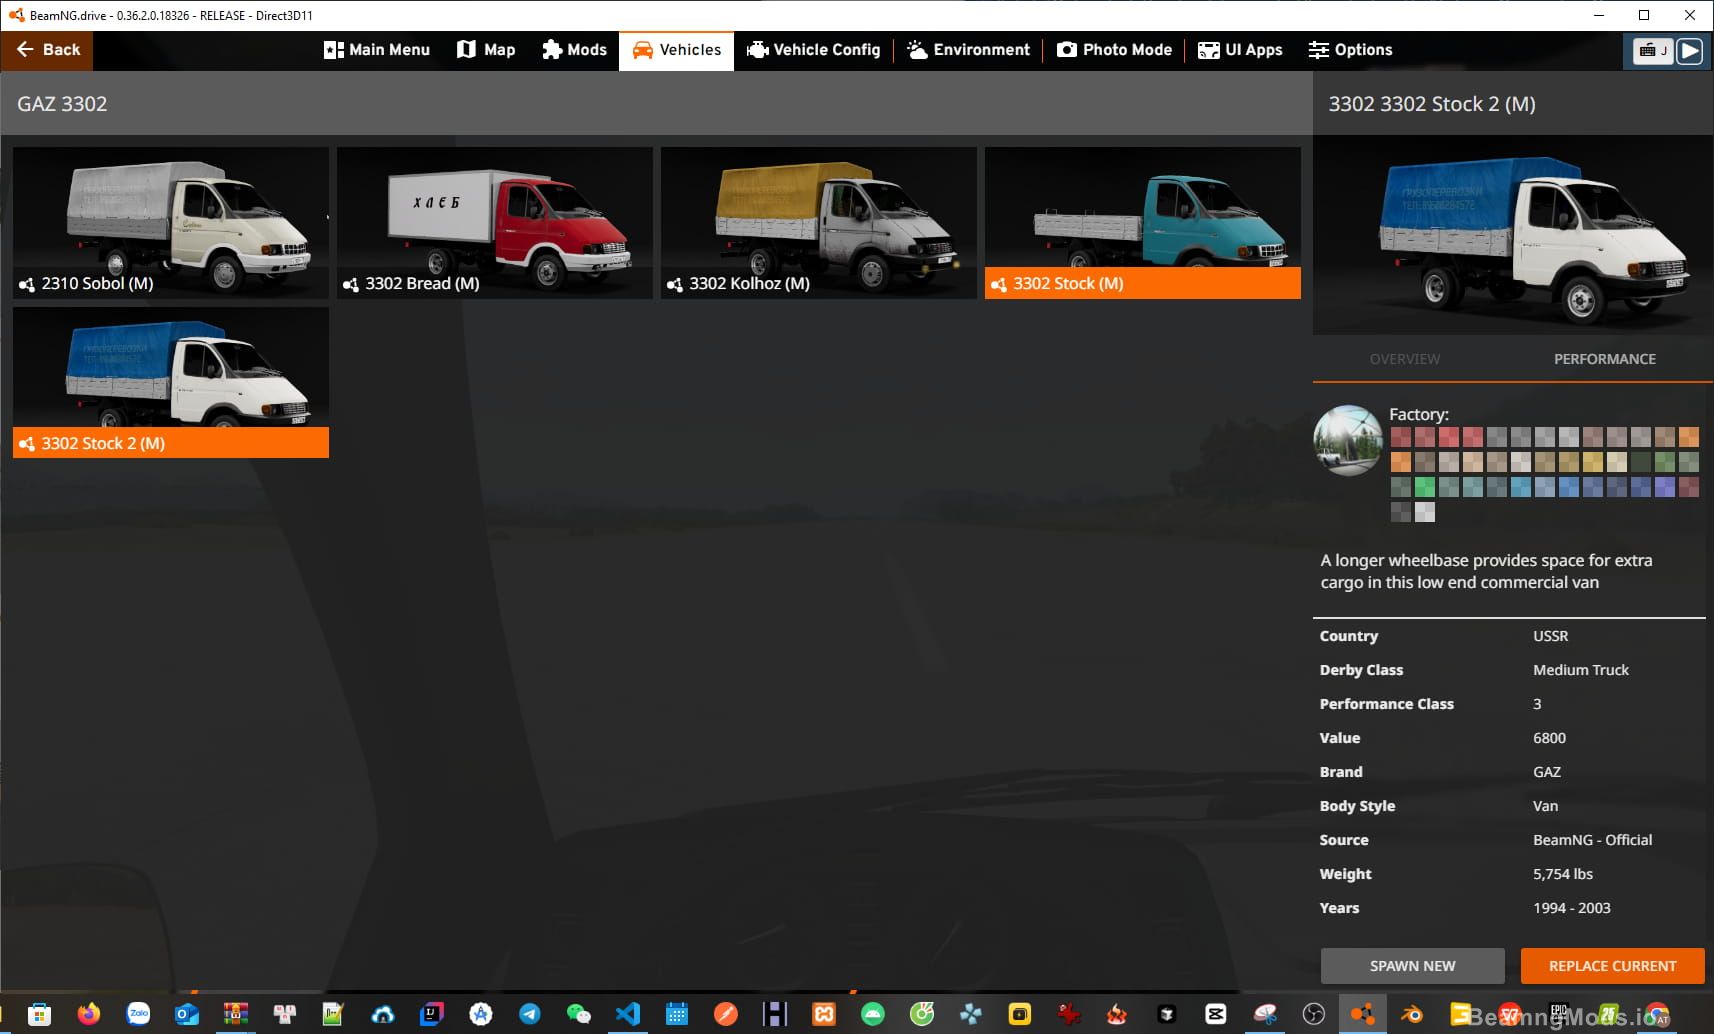Open the Map menu
The height and width of the screenshot is (1034, 1714).
(486, 50)
